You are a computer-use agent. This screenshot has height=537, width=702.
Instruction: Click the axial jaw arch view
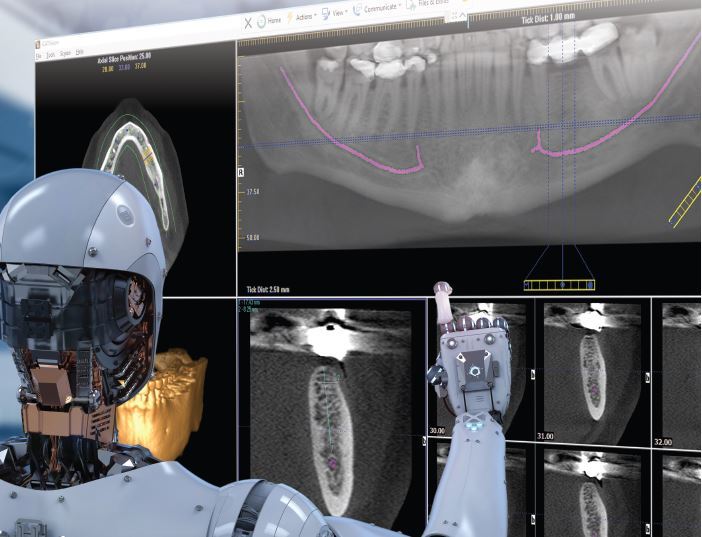[x=137, y=170]
